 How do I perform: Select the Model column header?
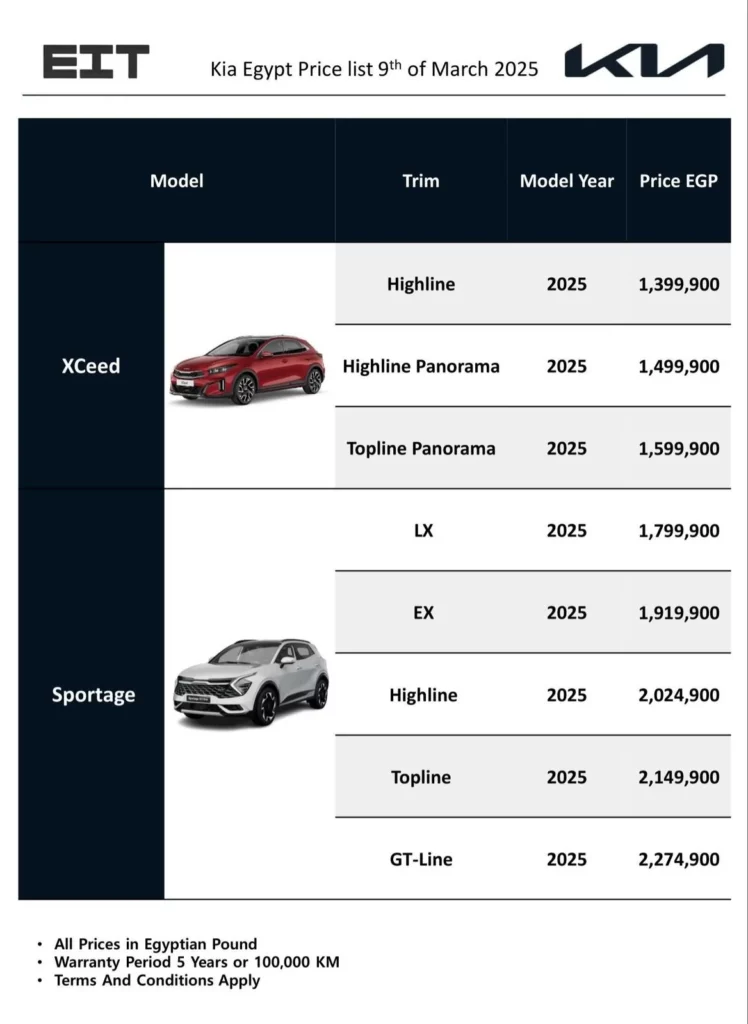pos(176,181)
